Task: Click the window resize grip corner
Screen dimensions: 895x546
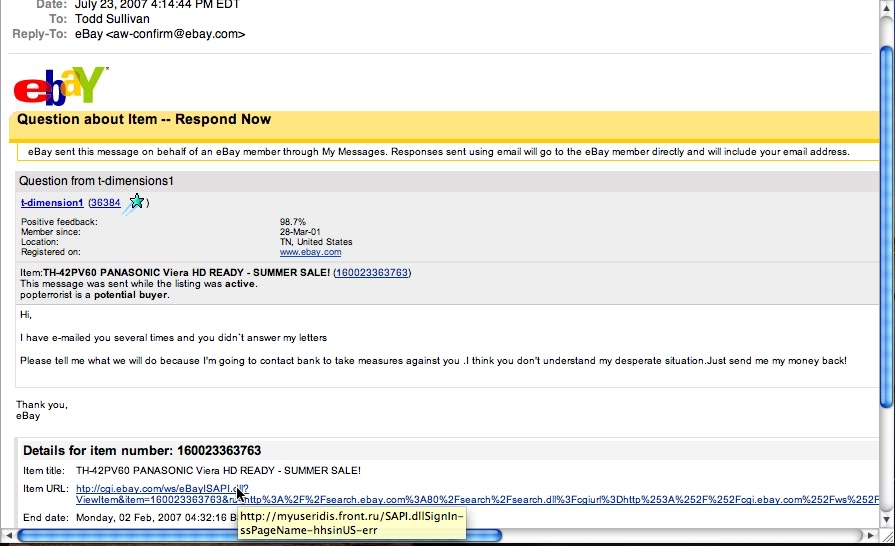Action: coord(888,536)
